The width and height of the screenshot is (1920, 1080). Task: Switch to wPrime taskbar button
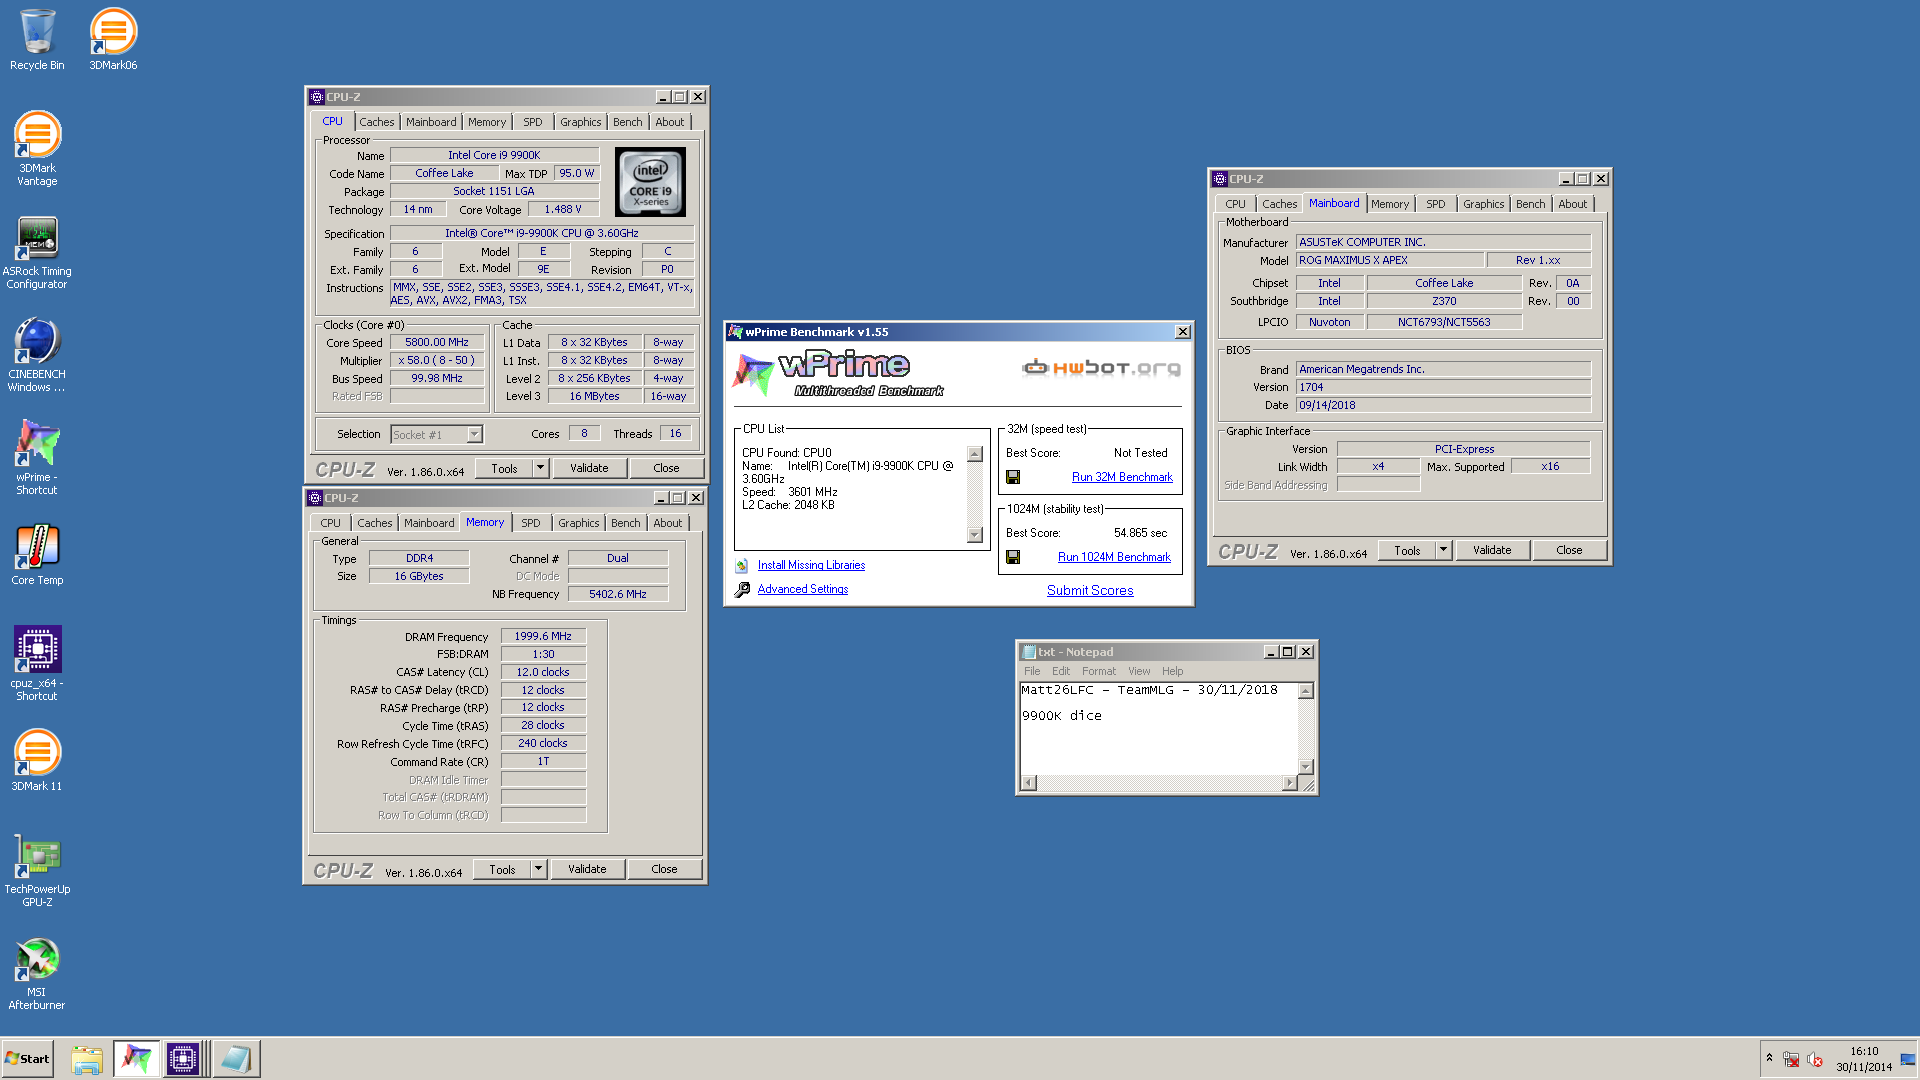click(x=136, y=1059)
